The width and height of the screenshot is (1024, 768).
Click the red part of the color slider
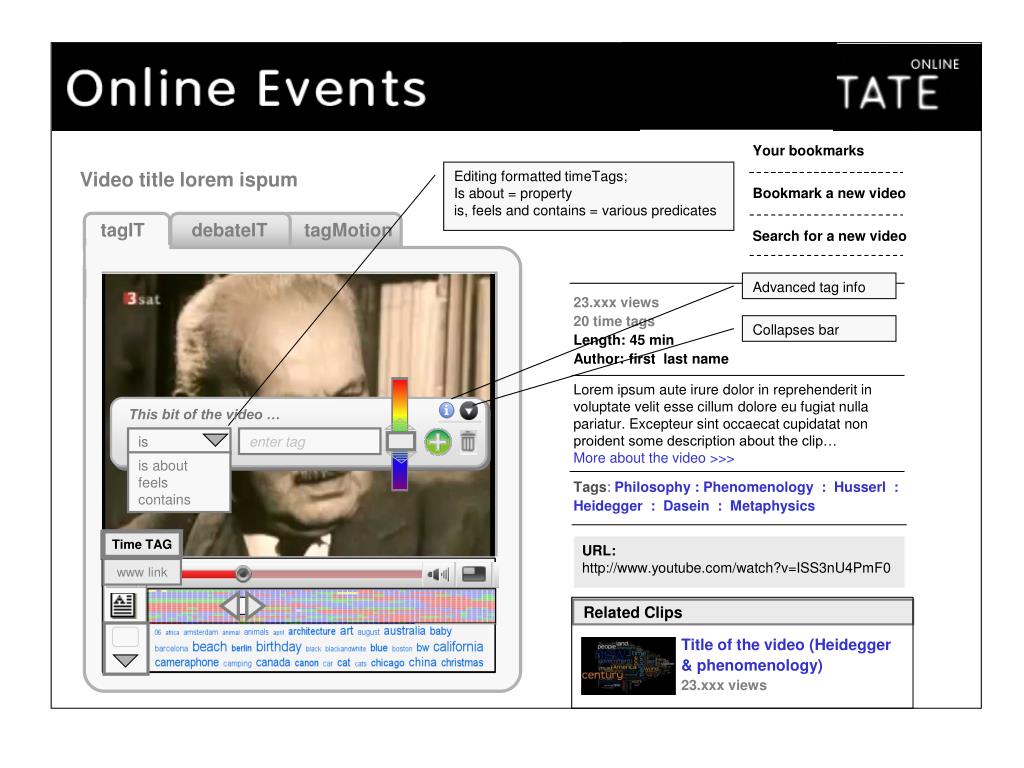pos(400,389)
